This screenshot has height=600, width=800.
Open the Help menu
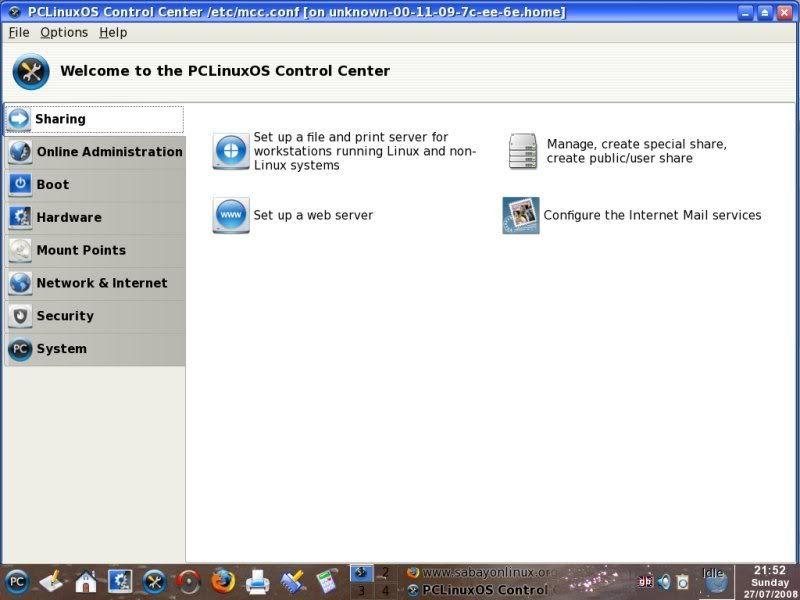coord(113,33)
